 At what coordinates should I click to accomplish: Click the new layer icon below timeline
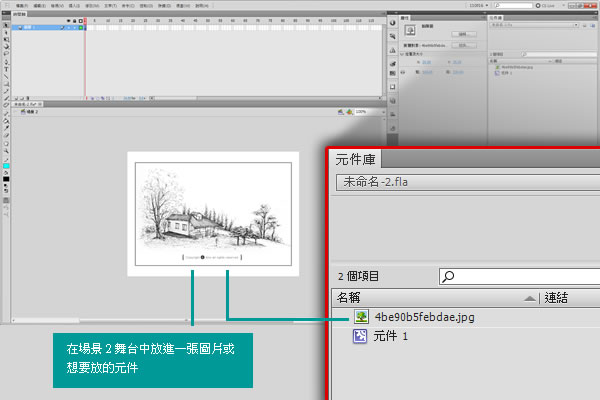pyautogui.click(x=16, y=98)
